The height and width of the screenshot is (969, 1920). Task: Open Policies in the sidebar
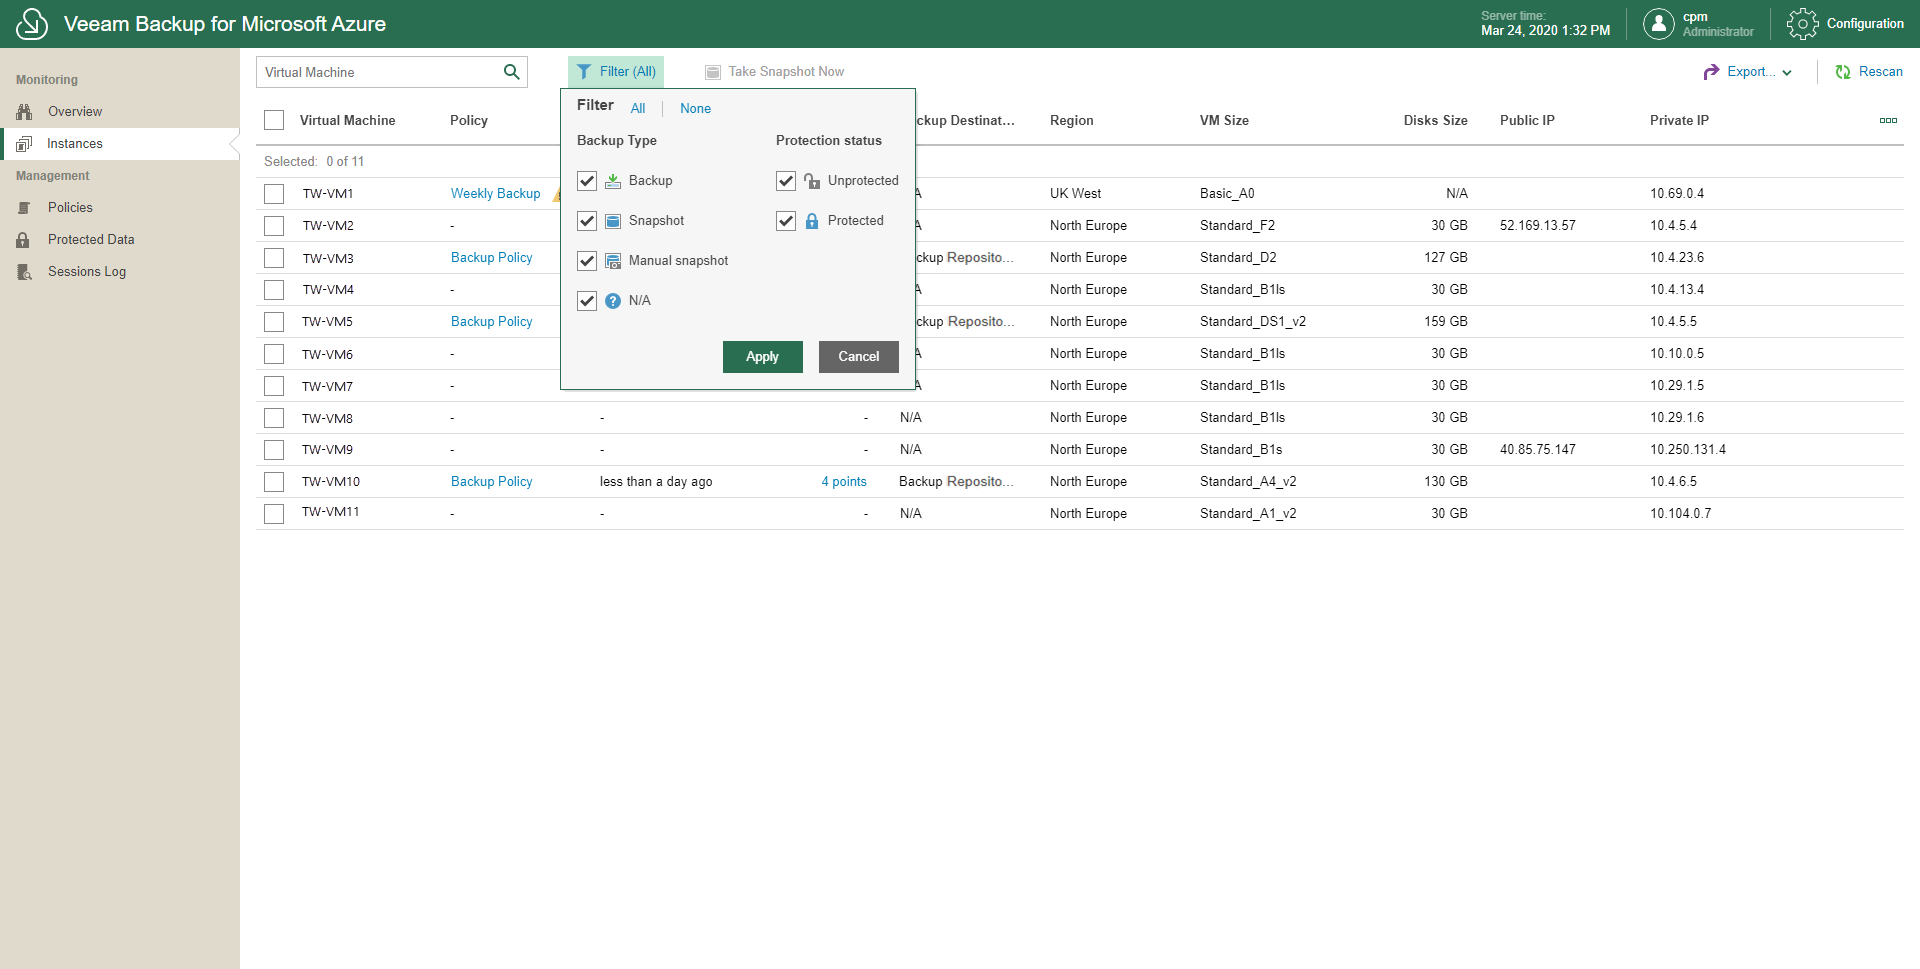pos(70,207)
